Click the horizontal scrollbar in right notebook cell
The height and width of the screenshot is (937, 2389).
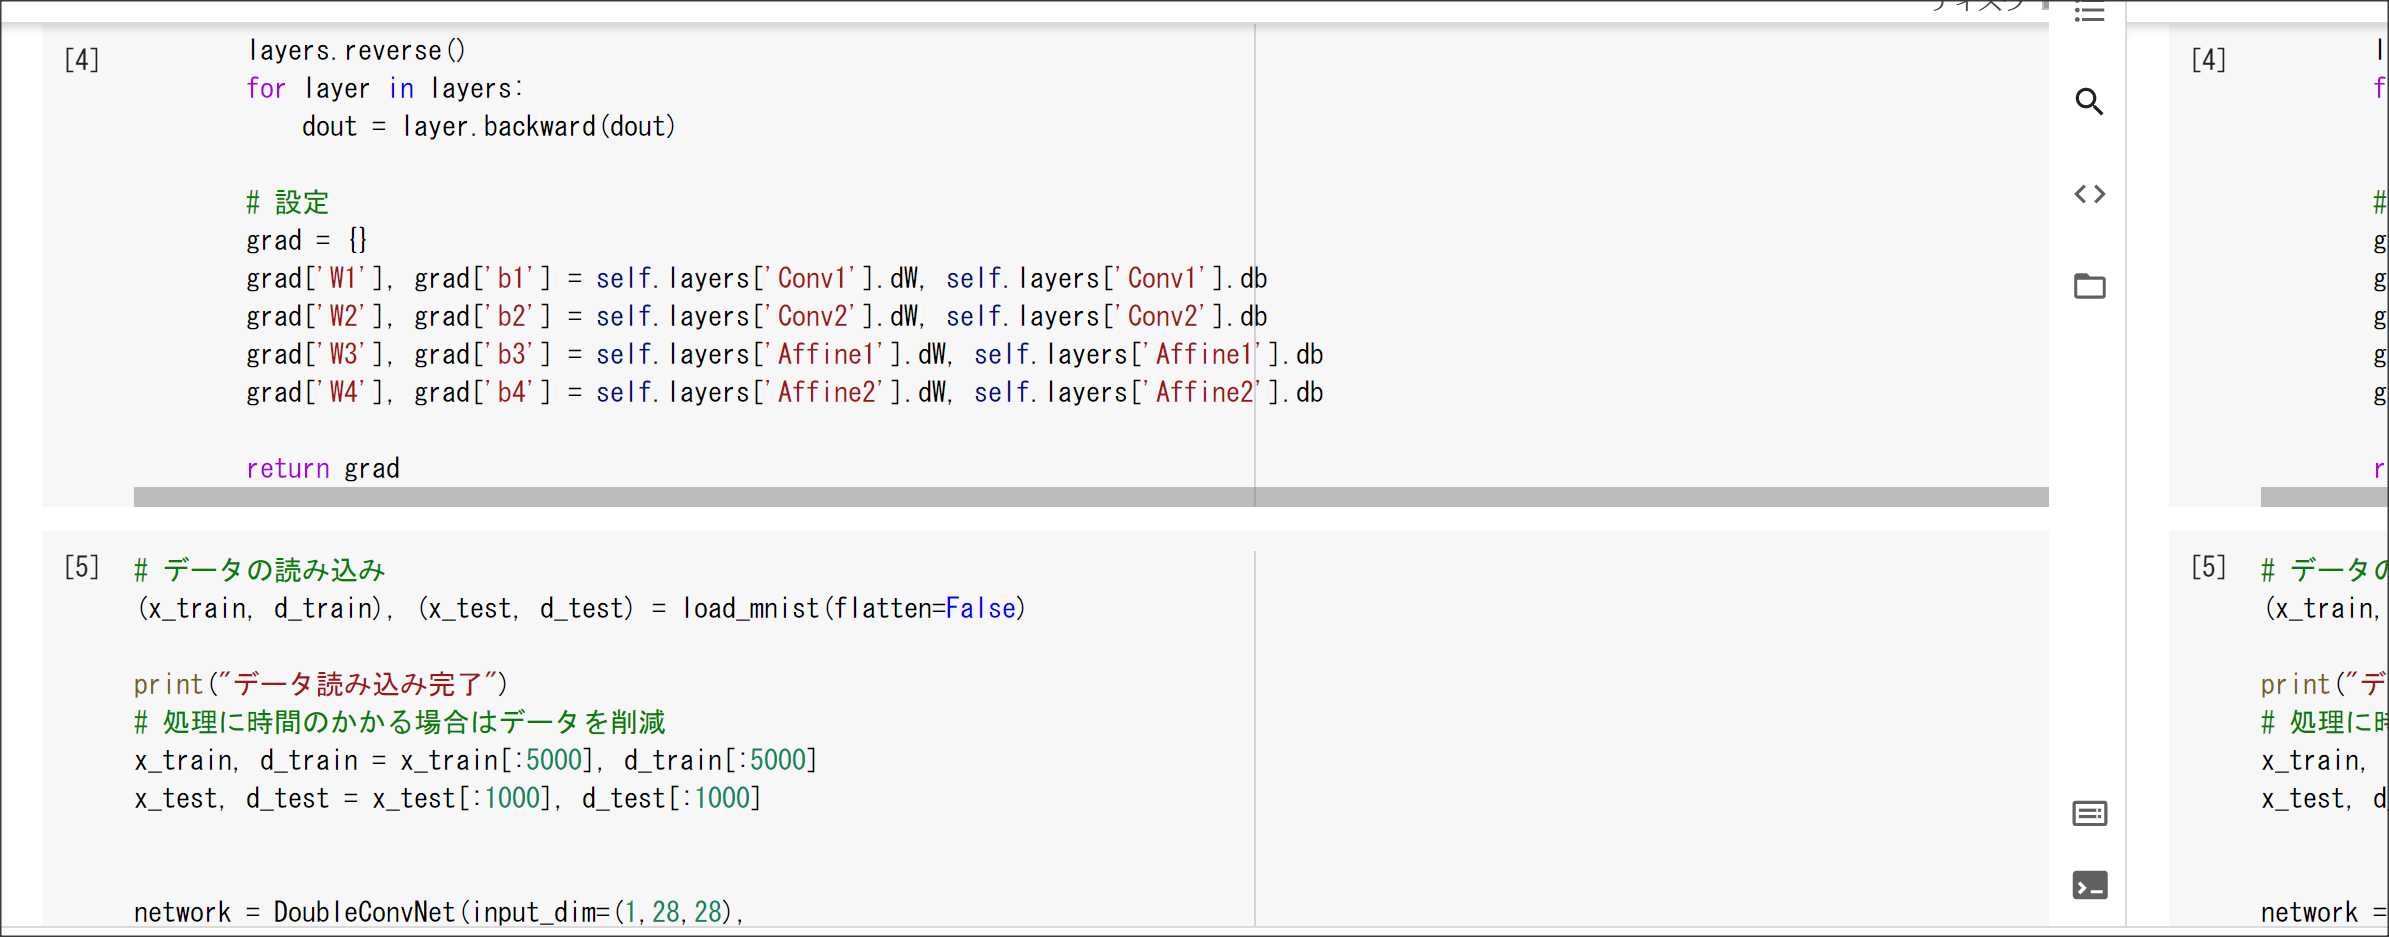tap(2324, 497)
